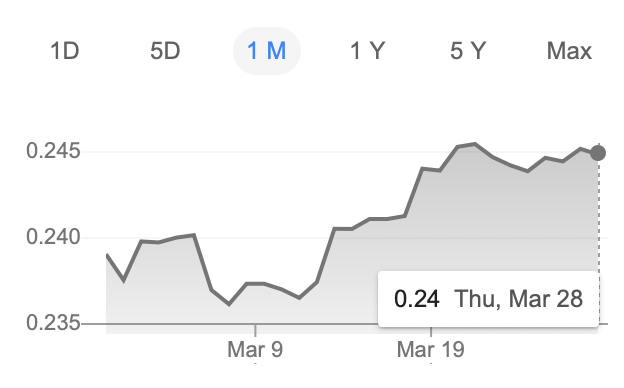
Task: Select the 5D time range
Action: pos(165,51)
